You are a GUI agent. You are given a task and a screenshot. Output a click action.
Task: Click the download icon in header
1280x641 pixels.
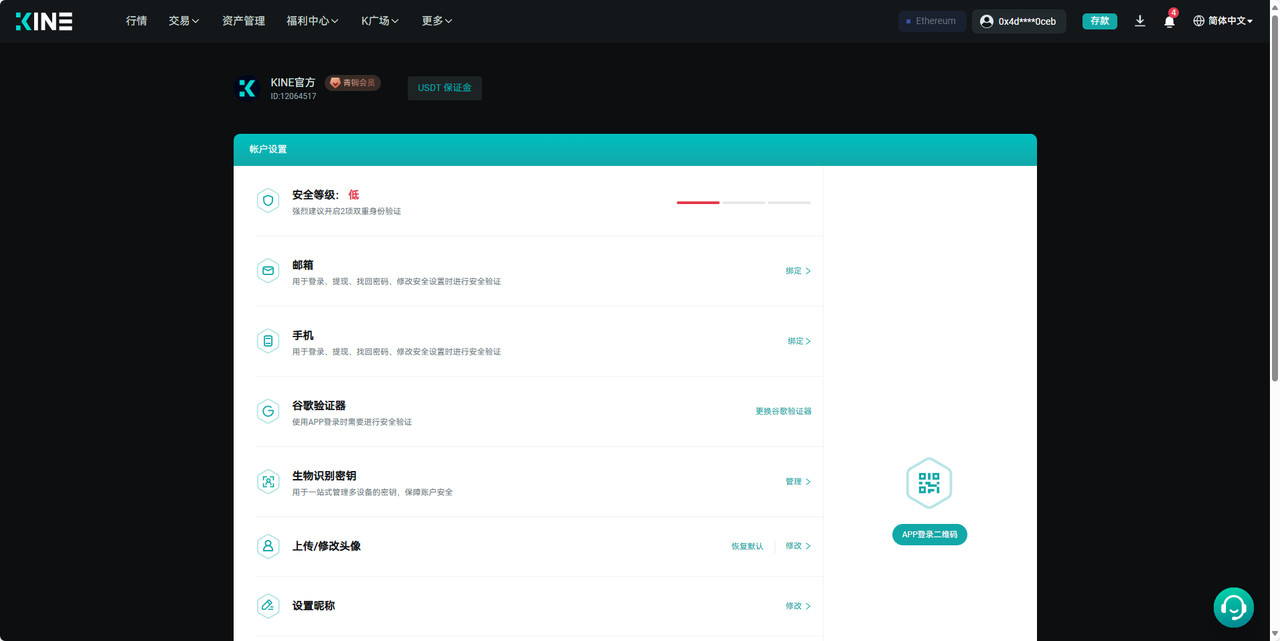(x=1140, y=21)
